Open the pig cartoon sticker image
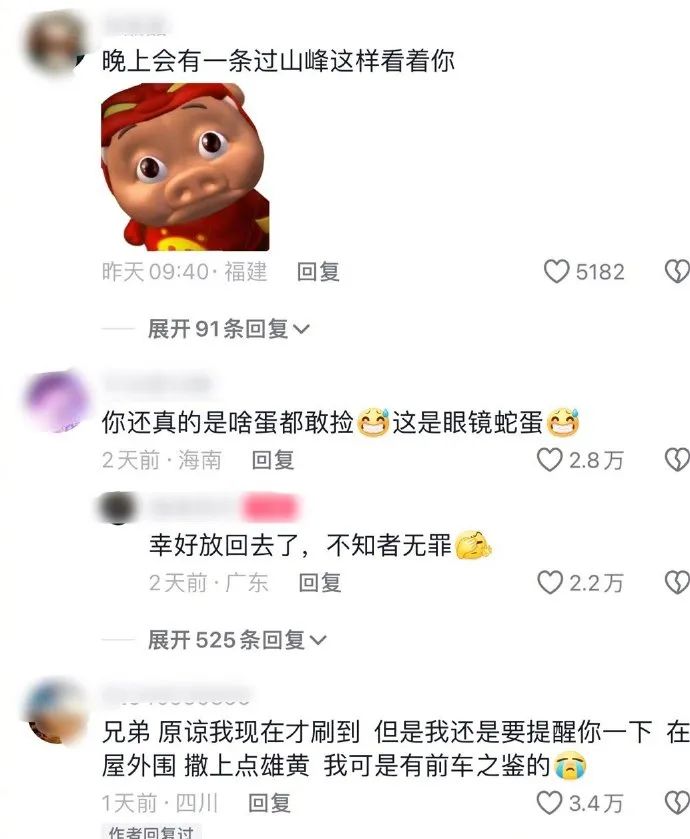 [185, 167]
